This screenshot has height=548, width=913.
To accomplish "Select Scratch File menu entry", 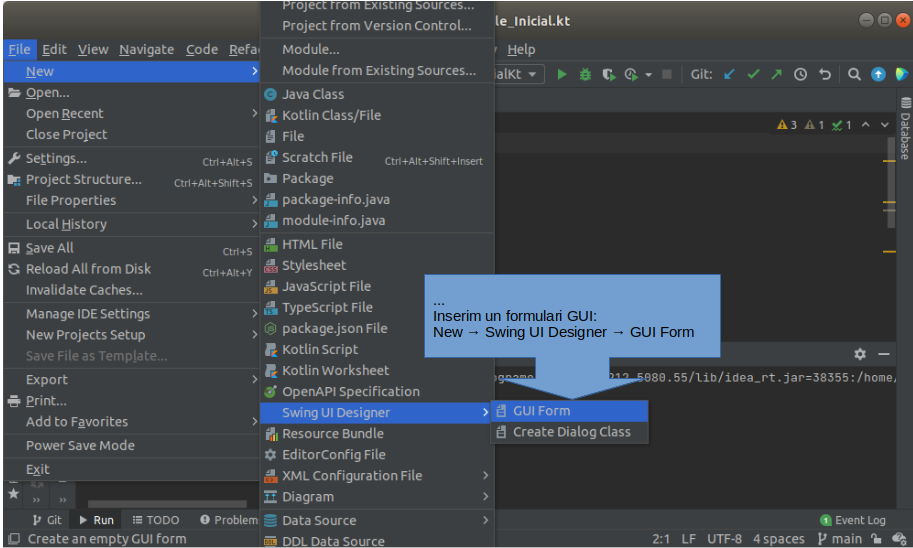I will tap(377, 158).
